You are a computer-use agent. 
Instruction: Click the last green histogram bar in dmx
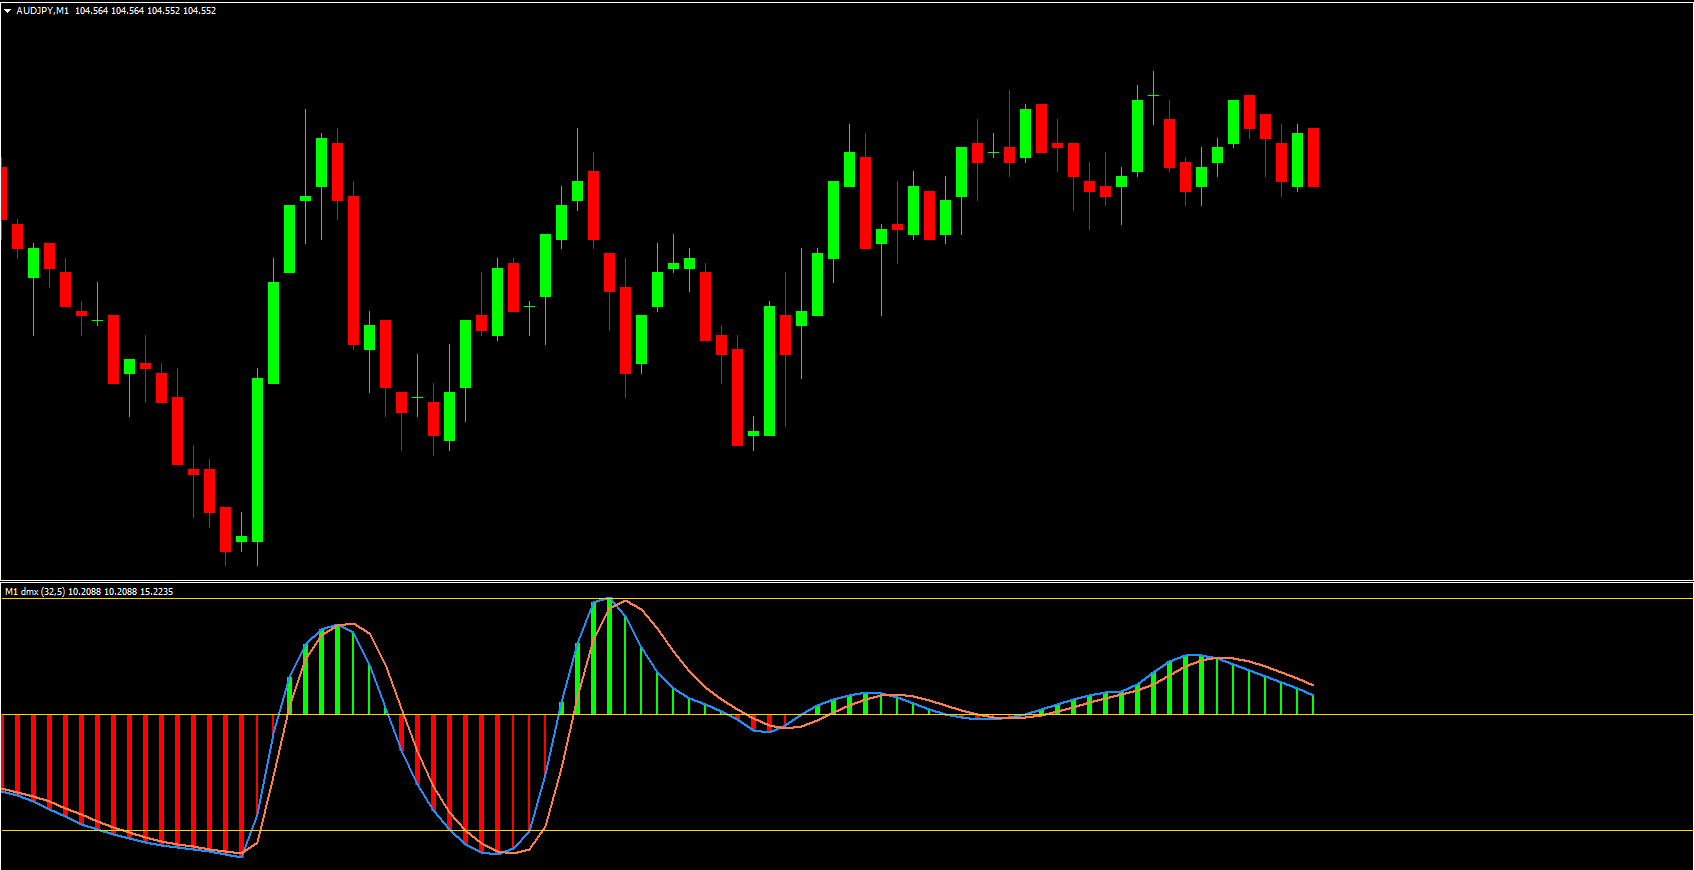pos(1312,704)
